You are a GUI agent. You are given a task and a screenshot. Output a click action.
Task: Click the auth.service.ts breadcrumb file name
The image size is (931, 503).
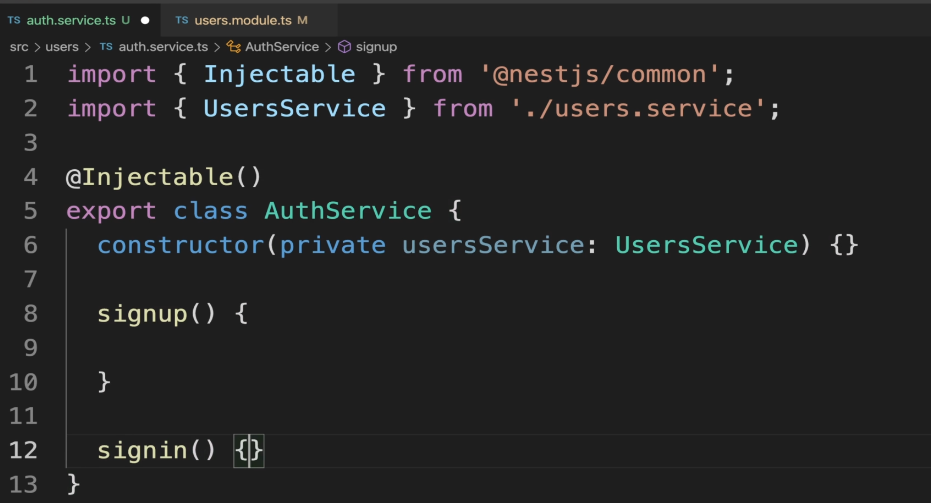163,47
